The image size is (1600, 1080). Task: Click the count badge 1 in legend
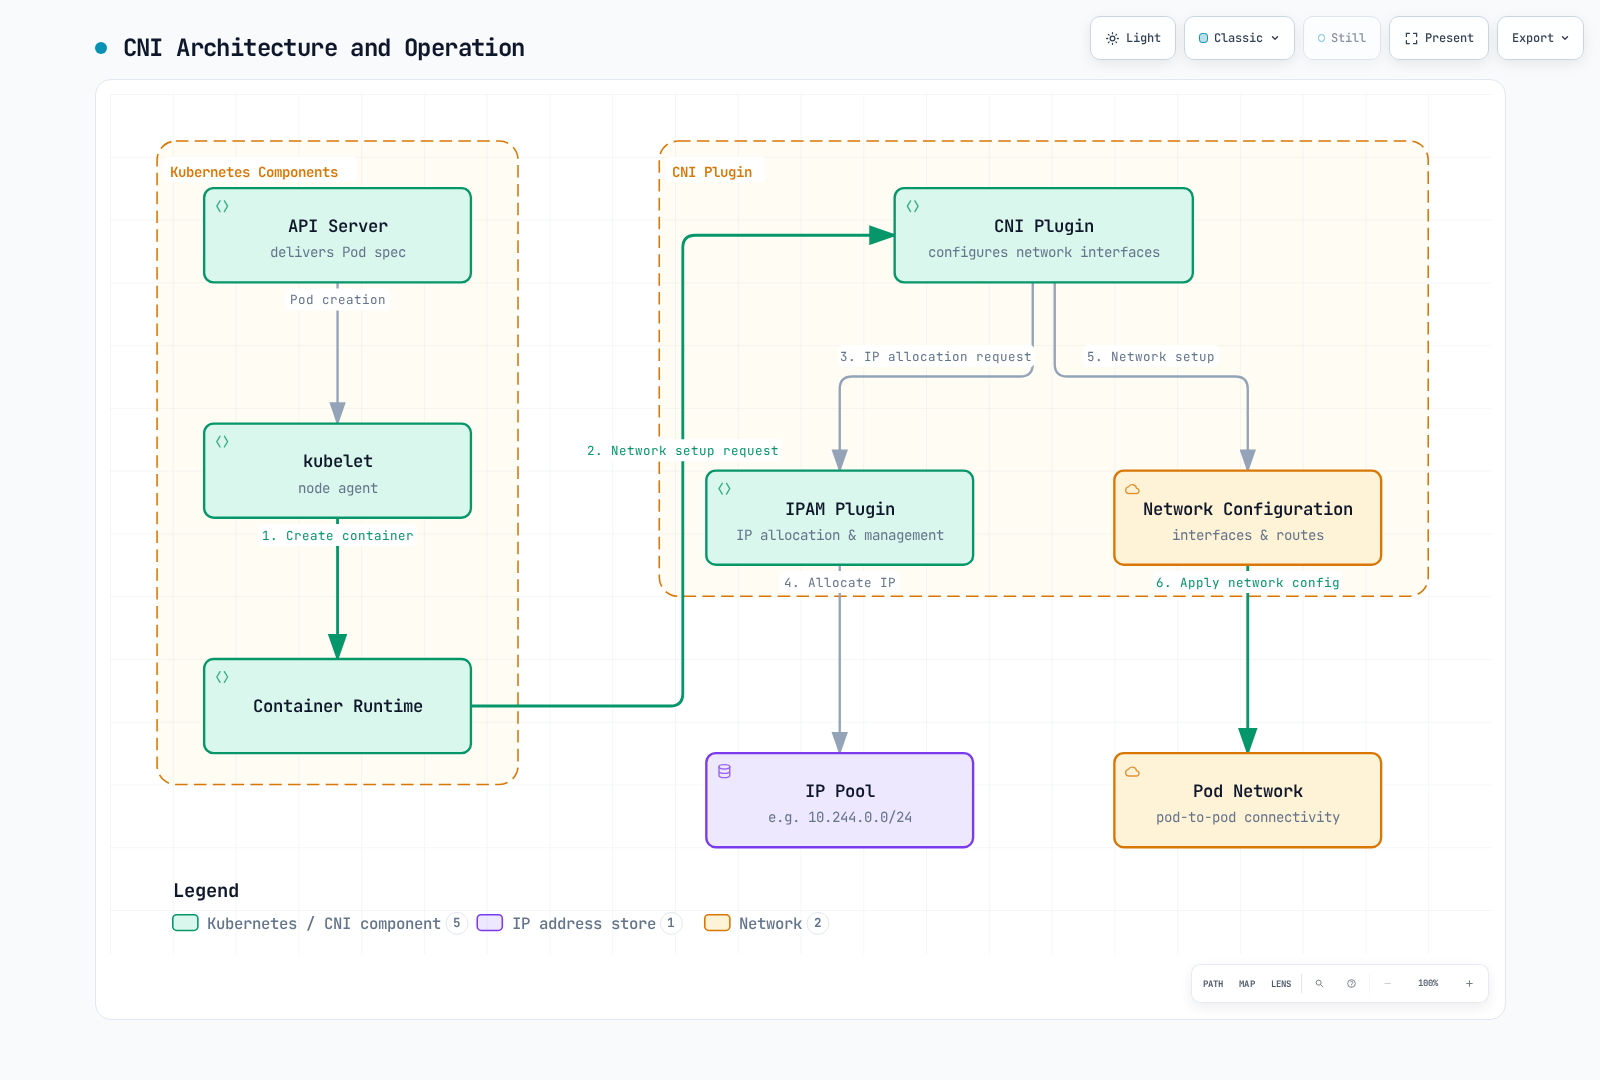coord(671,923)
